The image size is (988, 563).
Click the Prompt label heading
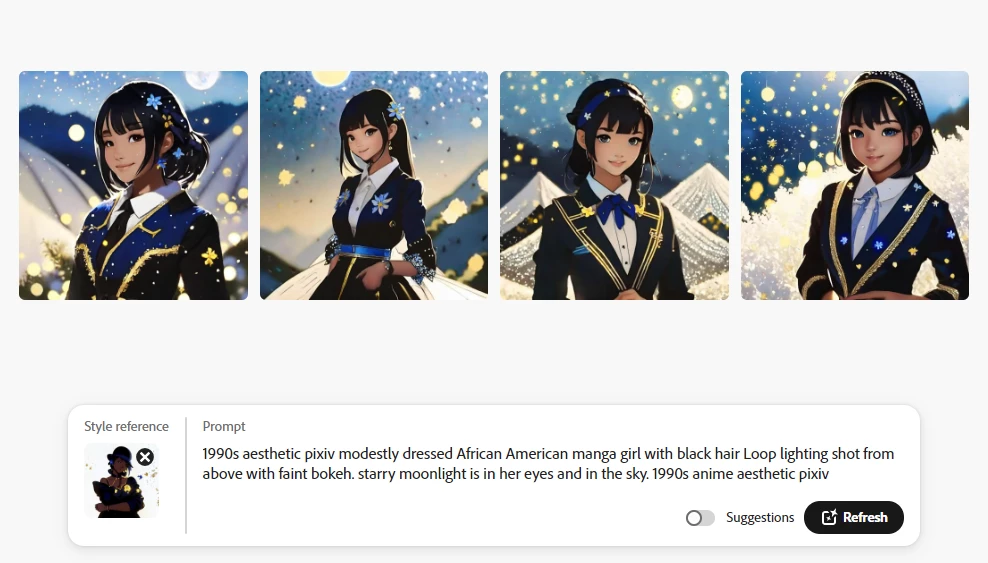pyautogui.click(x=224, y=426)
